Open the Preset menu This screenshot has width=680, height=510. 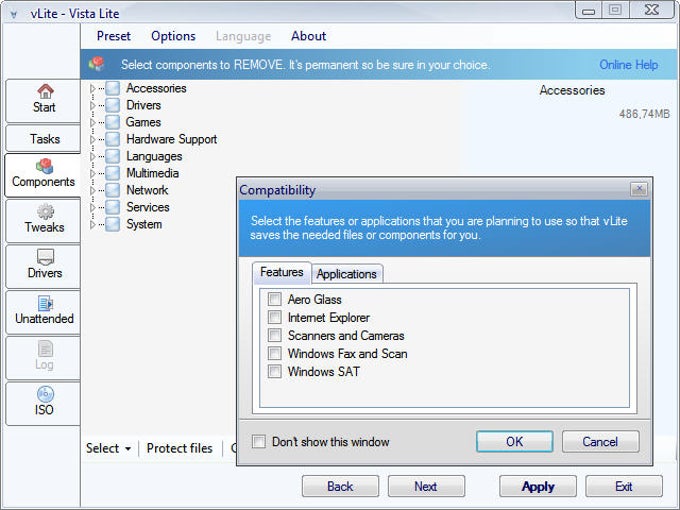pos(114,36)
